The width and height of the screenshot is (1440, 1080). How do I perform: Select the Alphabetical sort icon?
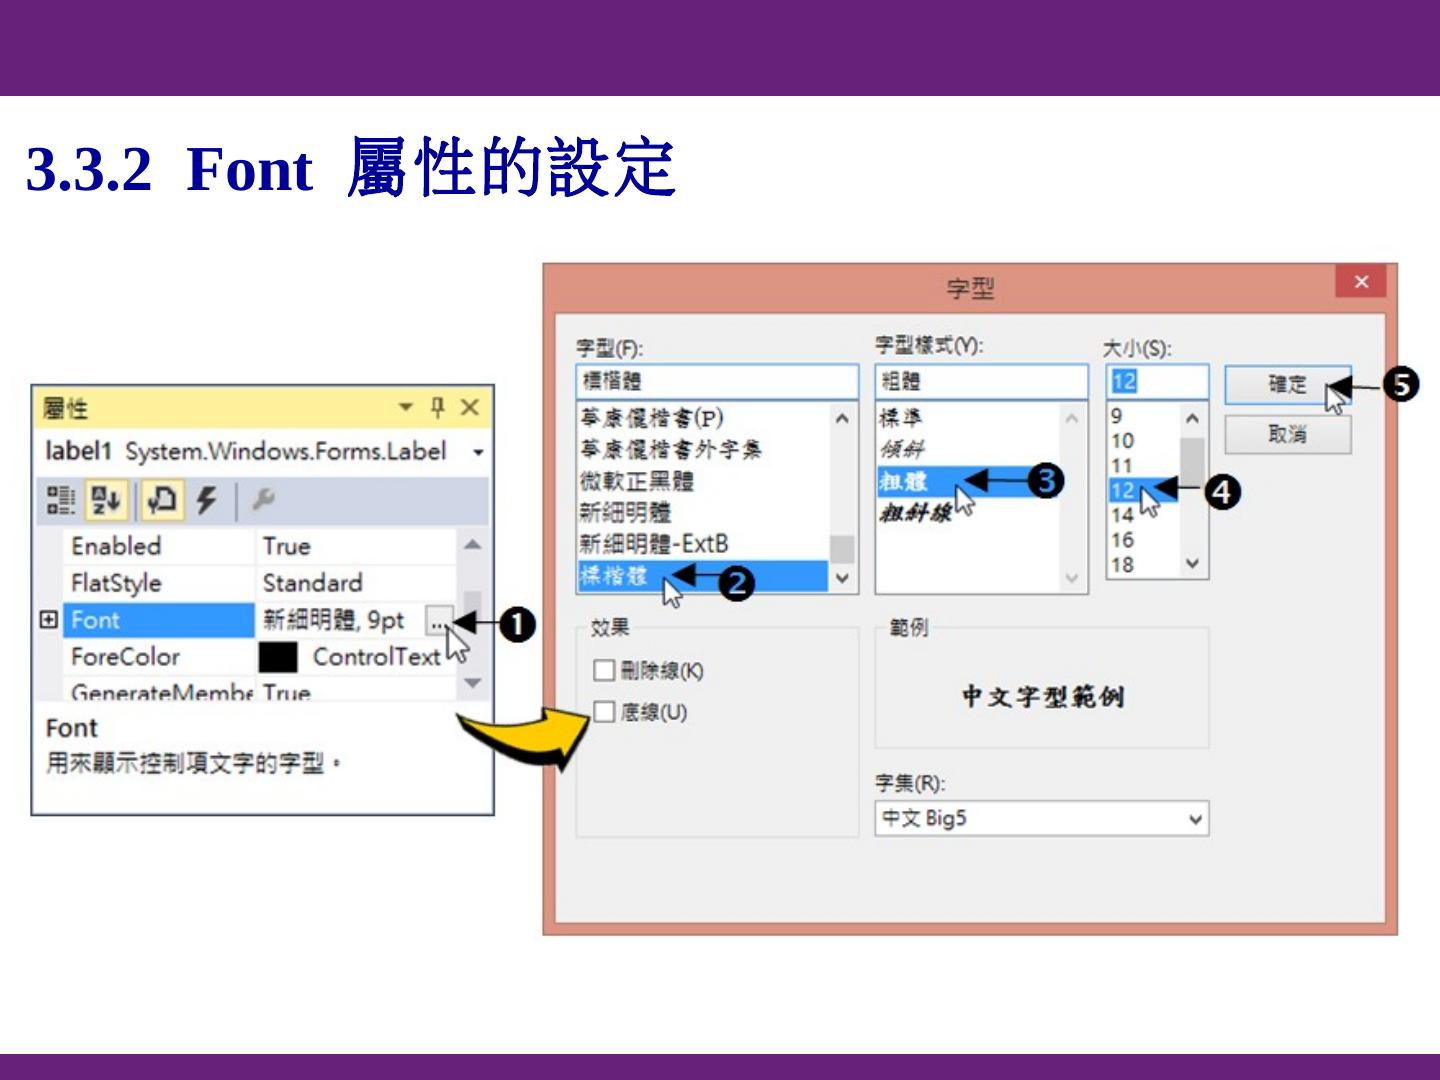106,500
